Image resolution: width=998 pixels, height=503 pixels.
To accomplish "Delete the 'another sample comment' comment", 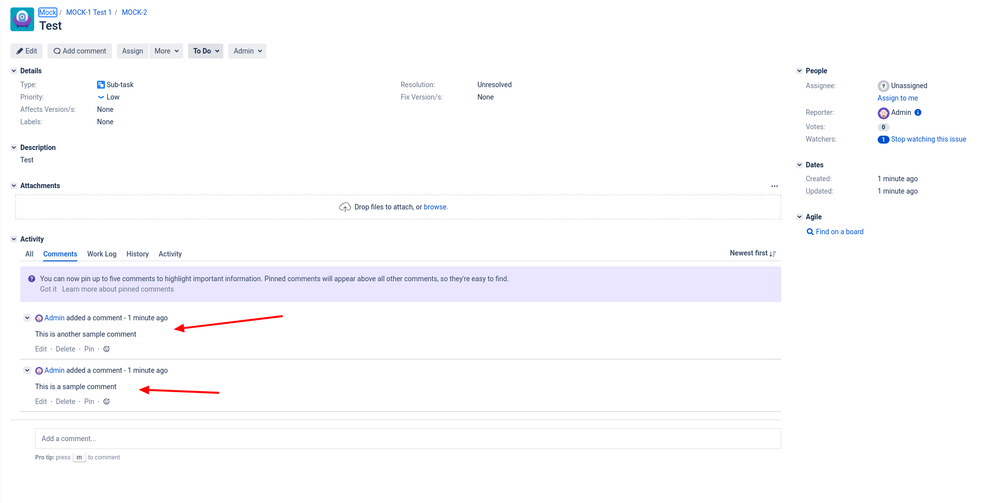I will pyautogui.click(x=66, y=349).
